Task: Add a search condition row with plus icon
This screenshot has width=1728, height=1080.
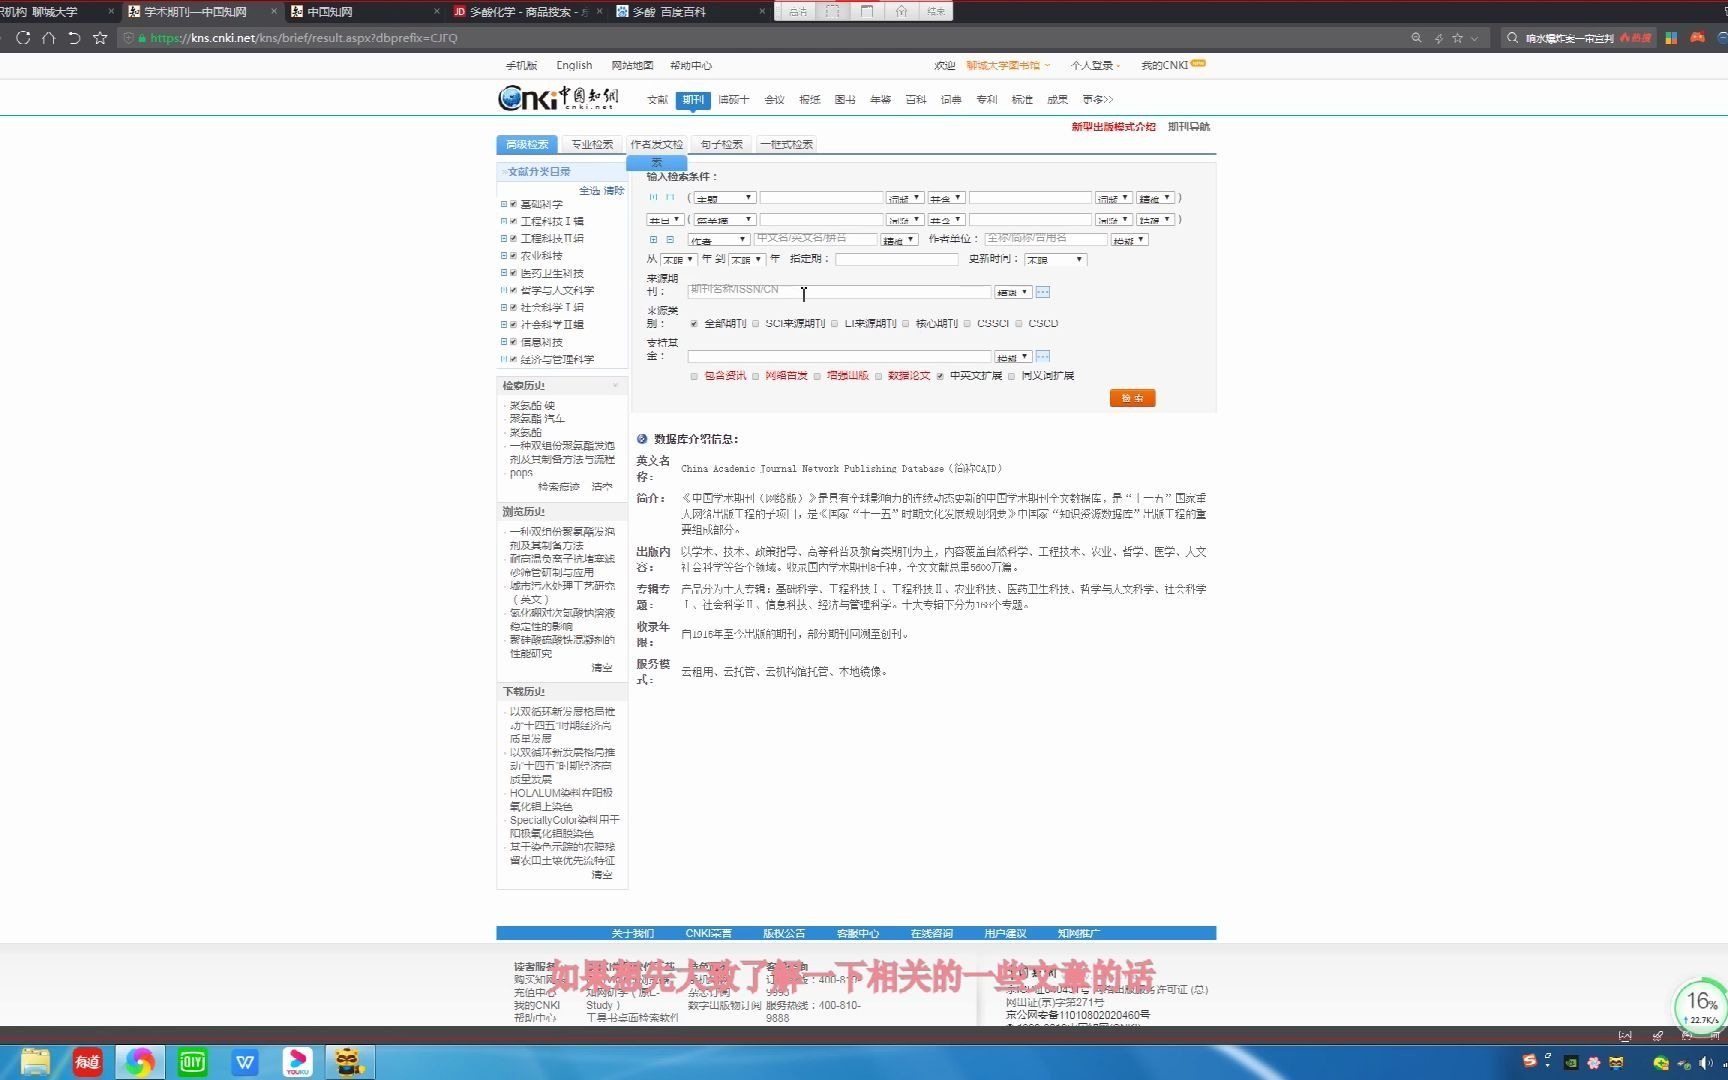Action: pos(653,198)
